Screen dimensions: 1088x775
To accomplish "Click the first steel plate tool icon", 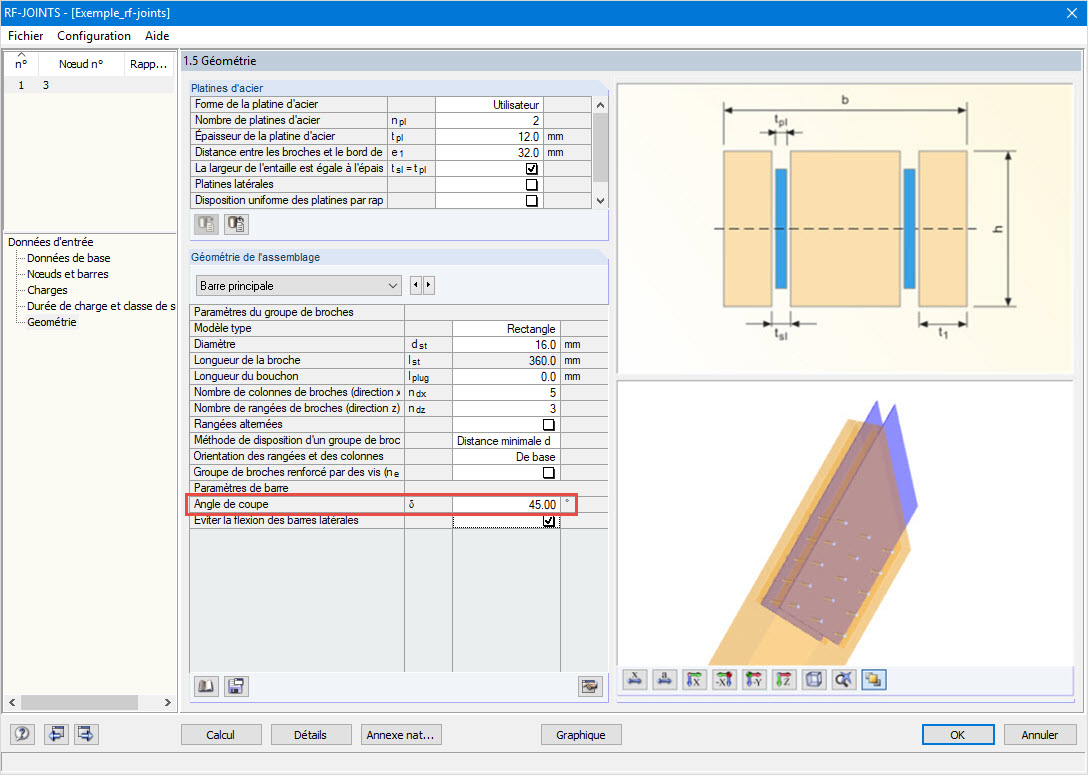I will point(206,224).
